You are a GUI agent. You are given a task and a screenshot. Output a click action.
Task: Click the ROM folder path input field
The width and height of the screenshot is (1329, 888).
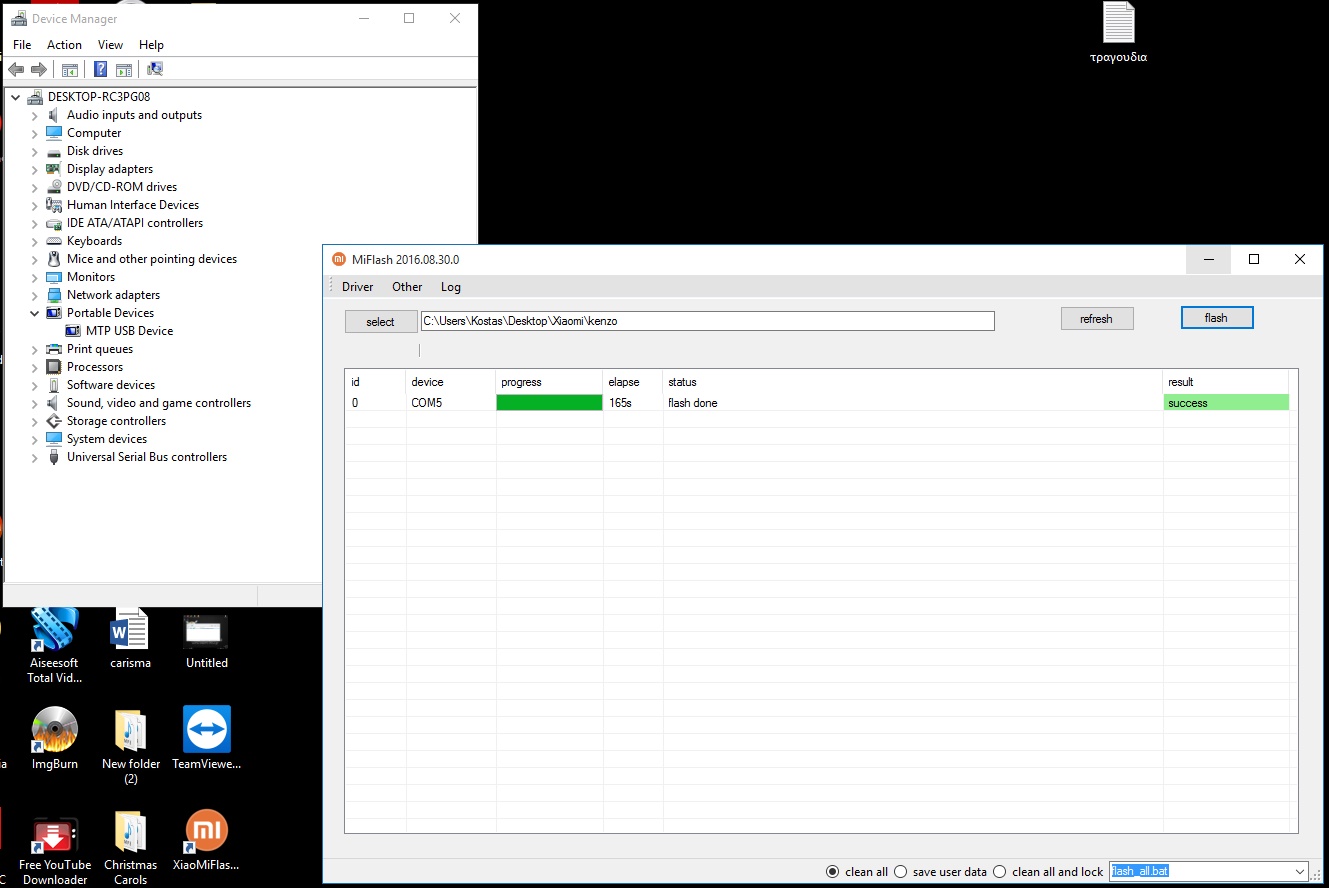point(708,321)
